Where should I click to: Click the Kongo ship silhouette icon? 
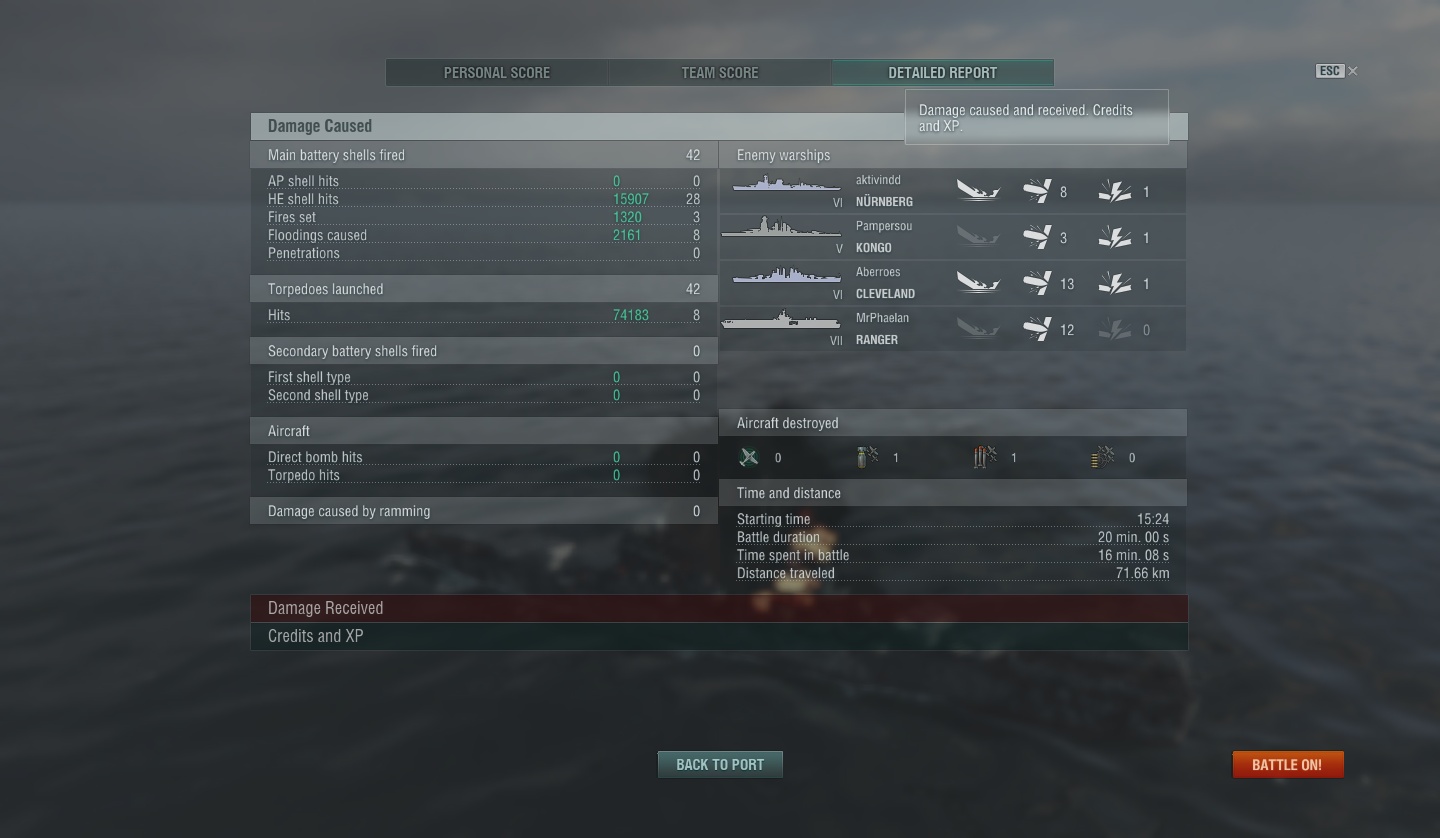[x=781, y=227]
